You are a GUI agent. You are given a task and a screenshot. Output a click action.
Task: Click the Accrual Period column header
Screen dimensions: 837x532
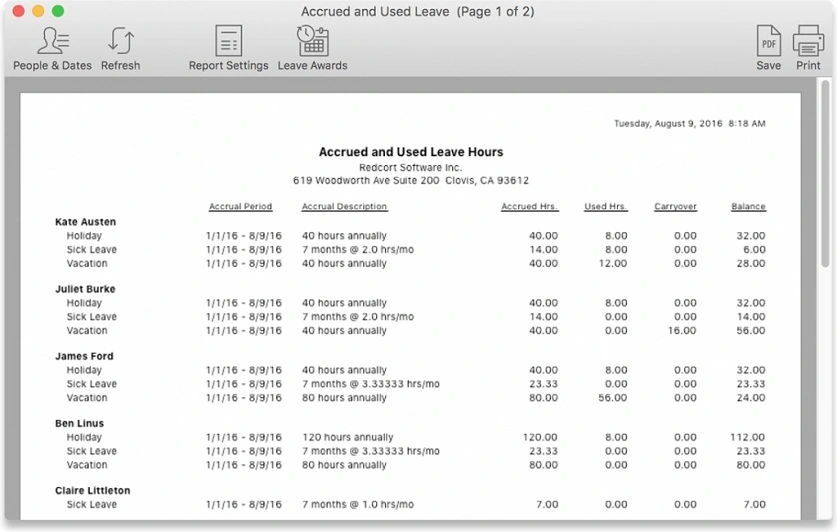[240, 207]
